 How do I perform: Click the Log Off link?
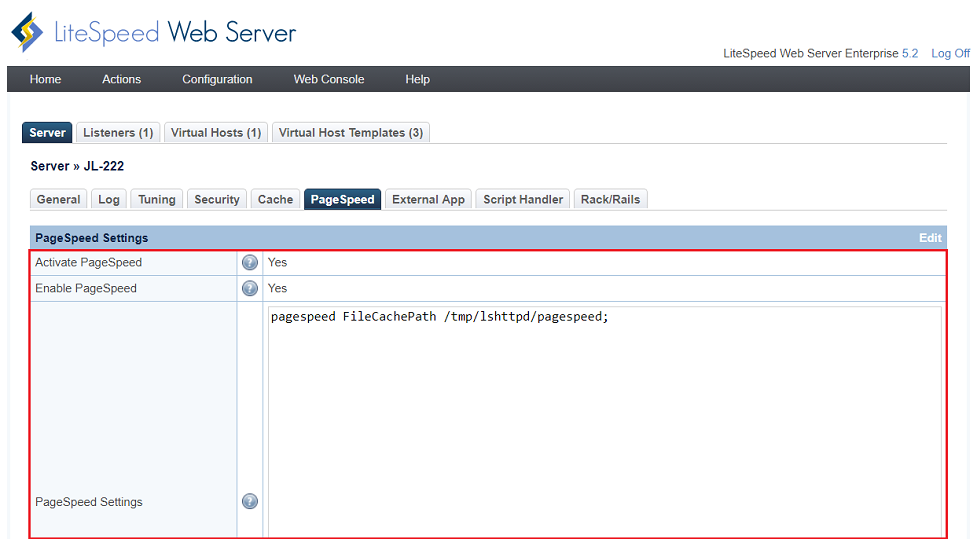tap(950, 54)
